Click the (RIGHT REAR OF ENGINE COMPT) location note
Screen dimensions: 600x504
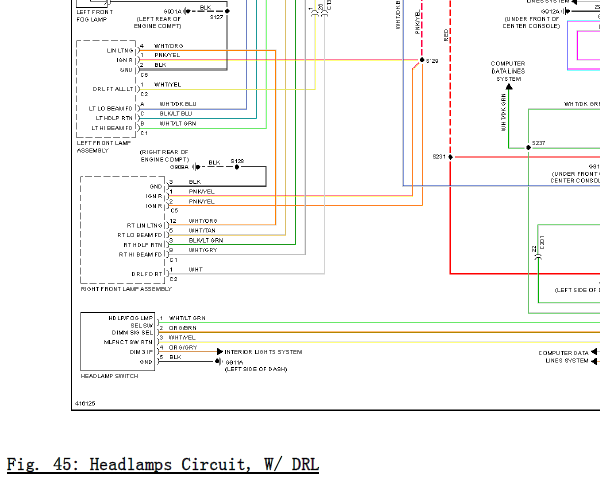pyautogui.click(x=165, y=156)
